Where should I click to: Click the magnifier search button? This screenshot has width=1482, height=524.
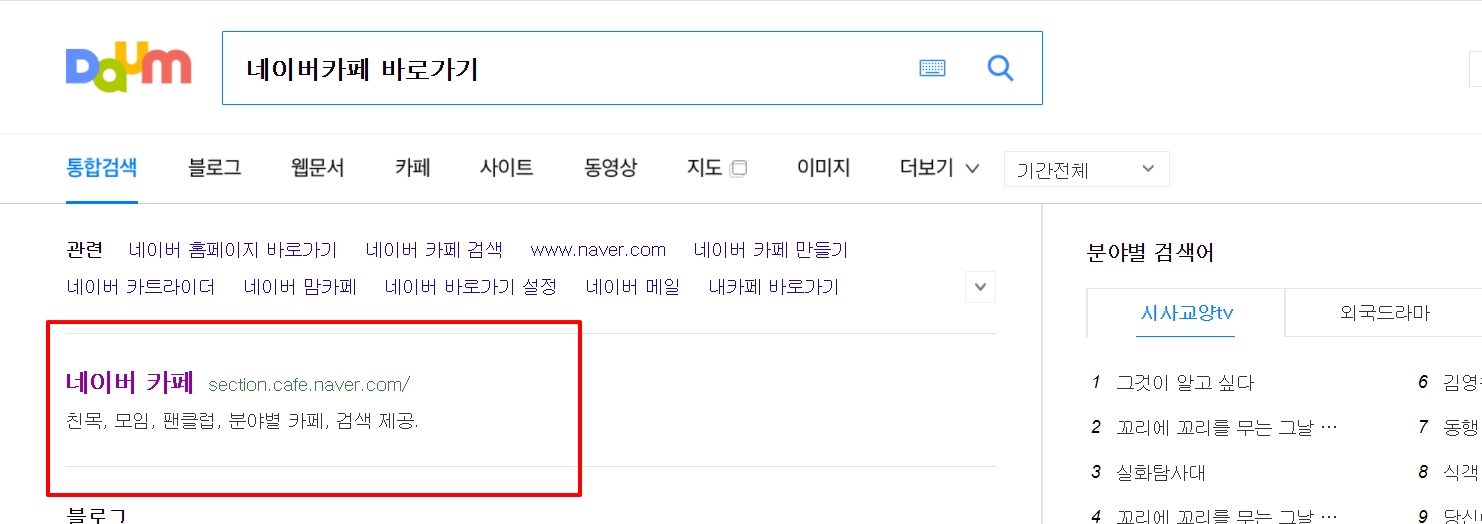click(1000, 68)
